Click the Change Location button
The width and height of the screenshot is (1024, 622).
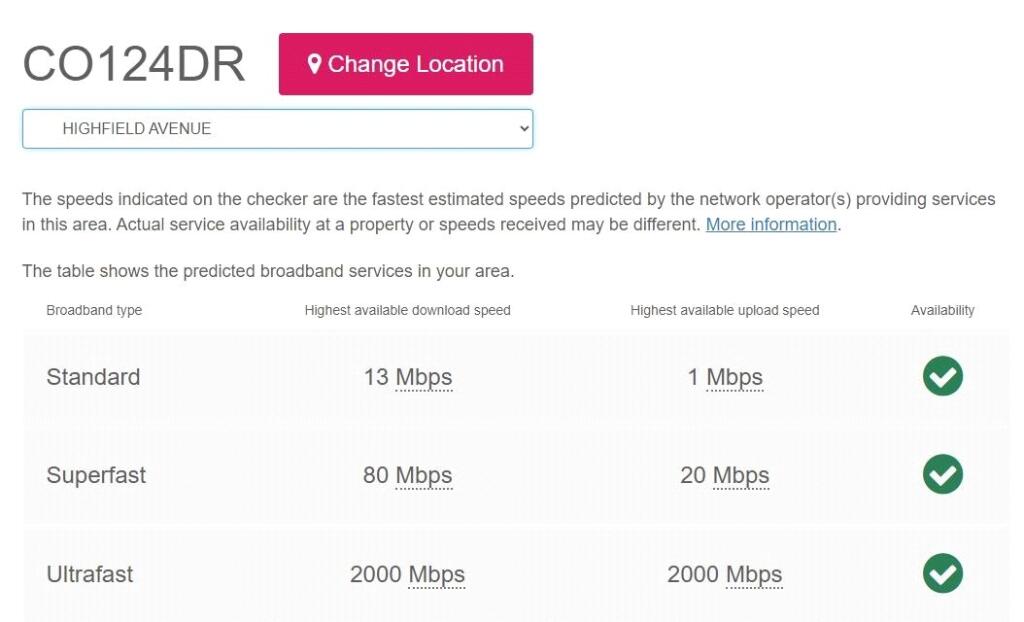point(405,64)
